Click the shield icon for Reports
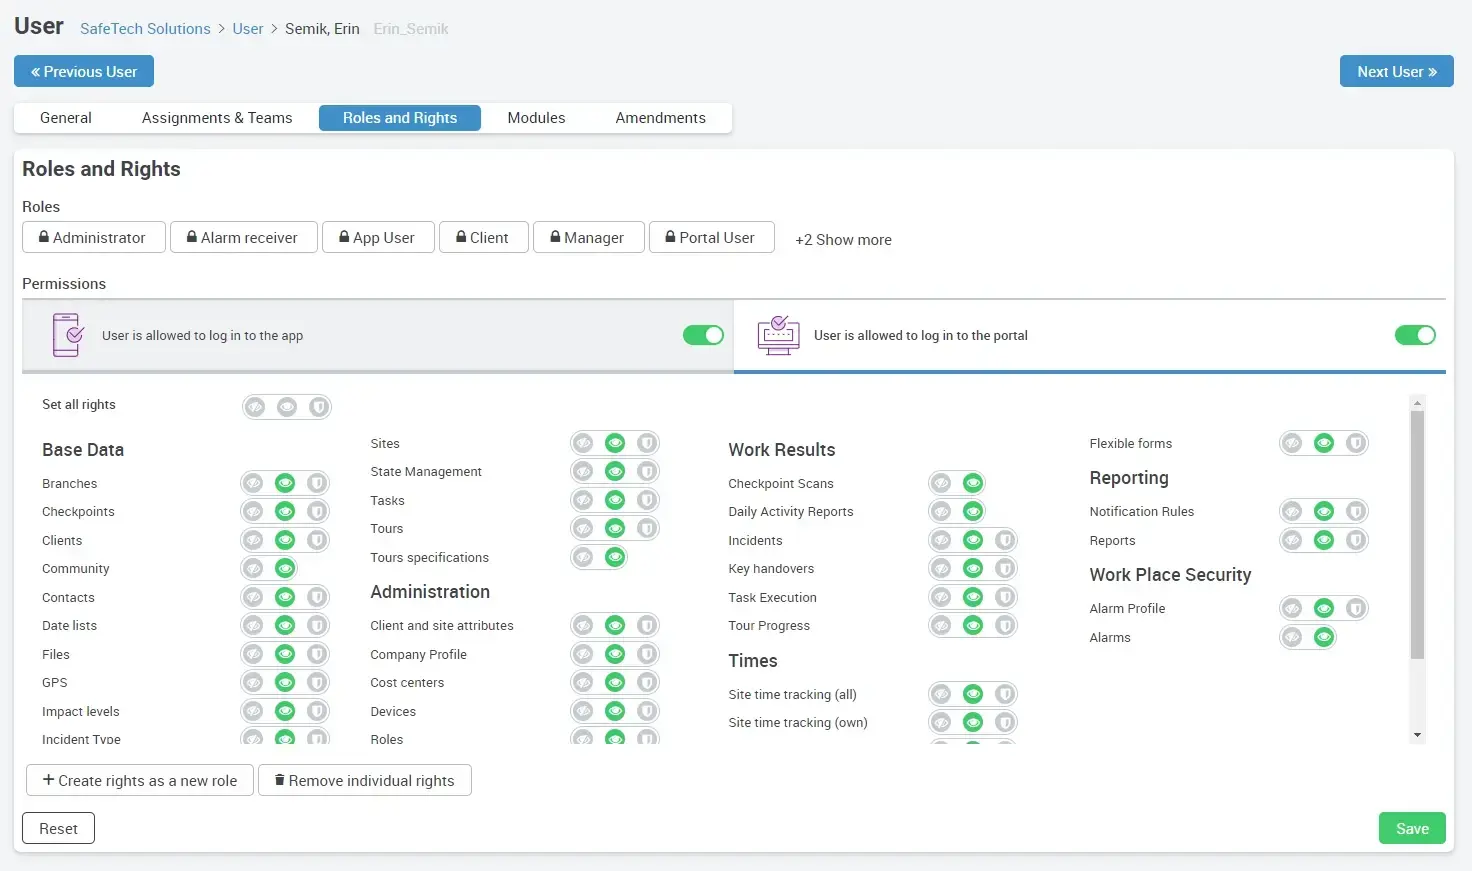Image resolution: width=1472 pixels, height=871 pixels. click(x=1355, y=541)
